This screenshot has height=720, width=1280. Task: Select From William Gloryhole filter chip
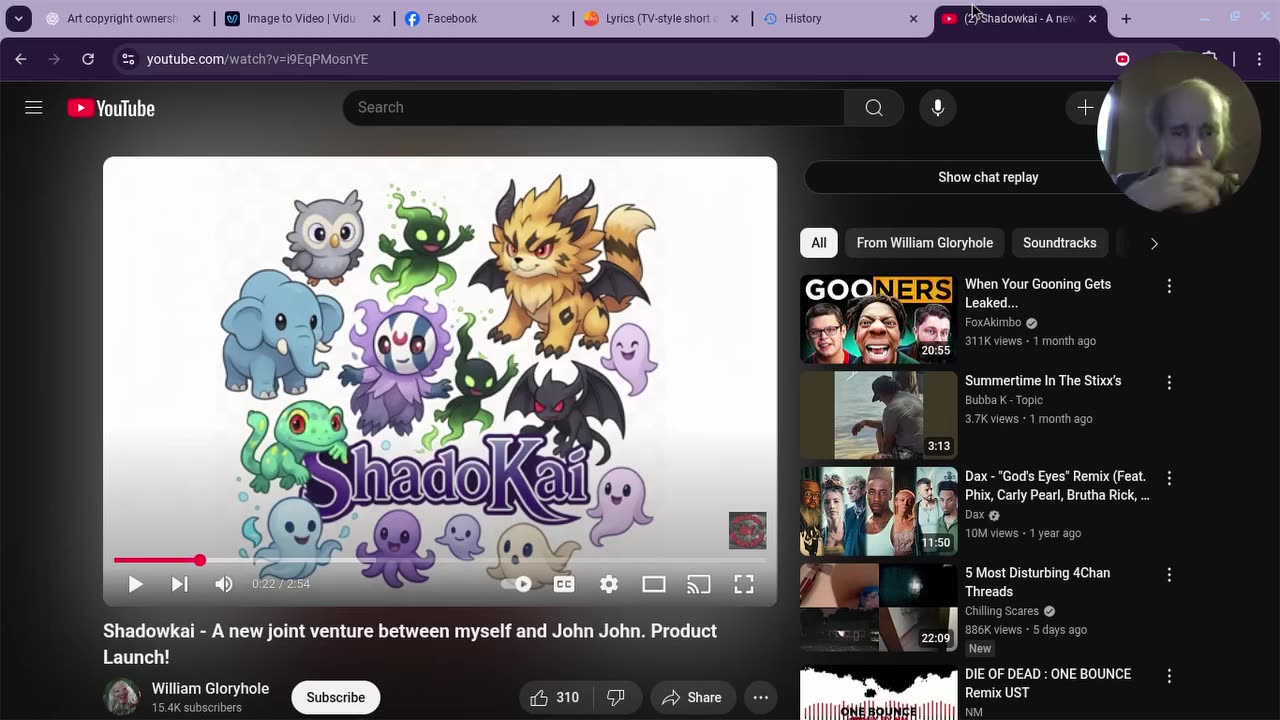[925, 243]
